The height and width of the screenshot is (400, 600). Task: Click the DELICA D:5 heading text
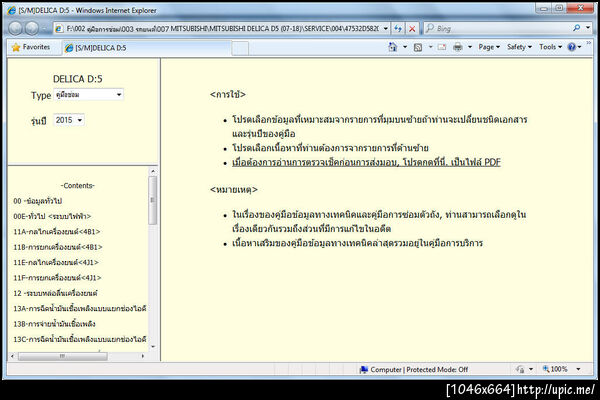tap(78, 79)
